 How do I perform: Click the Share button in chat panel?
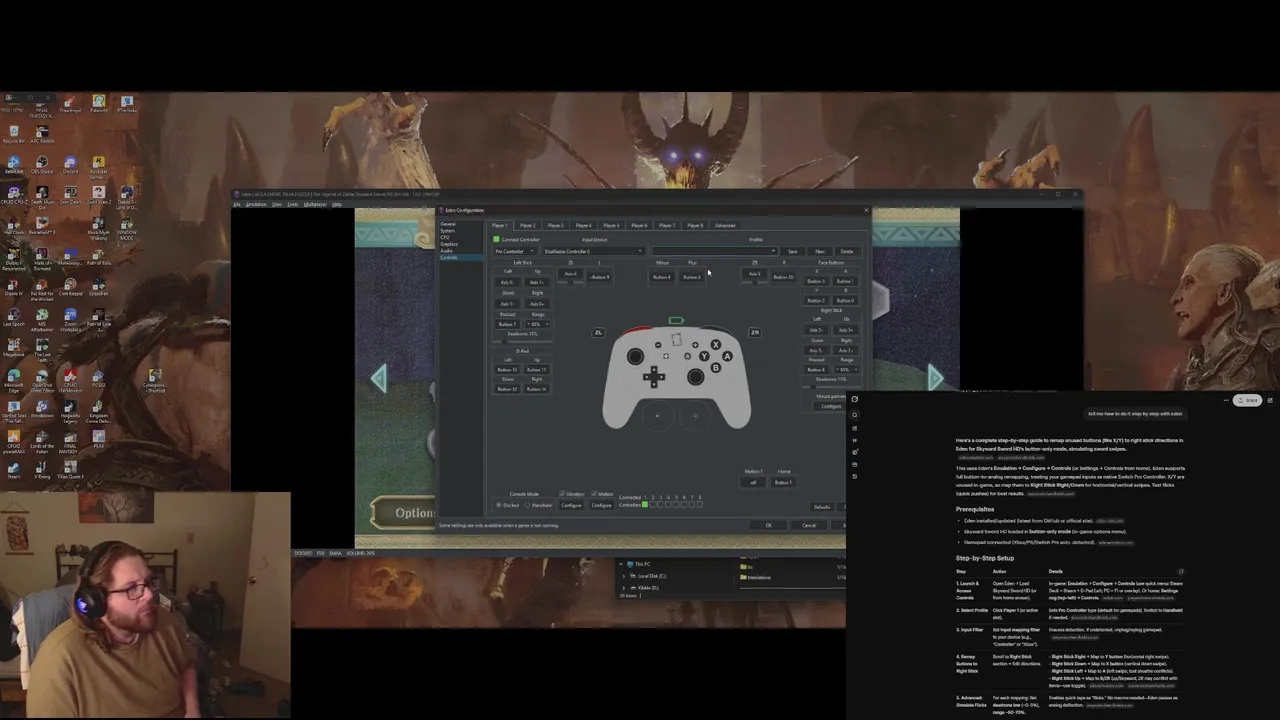(x=1248, y=400)
